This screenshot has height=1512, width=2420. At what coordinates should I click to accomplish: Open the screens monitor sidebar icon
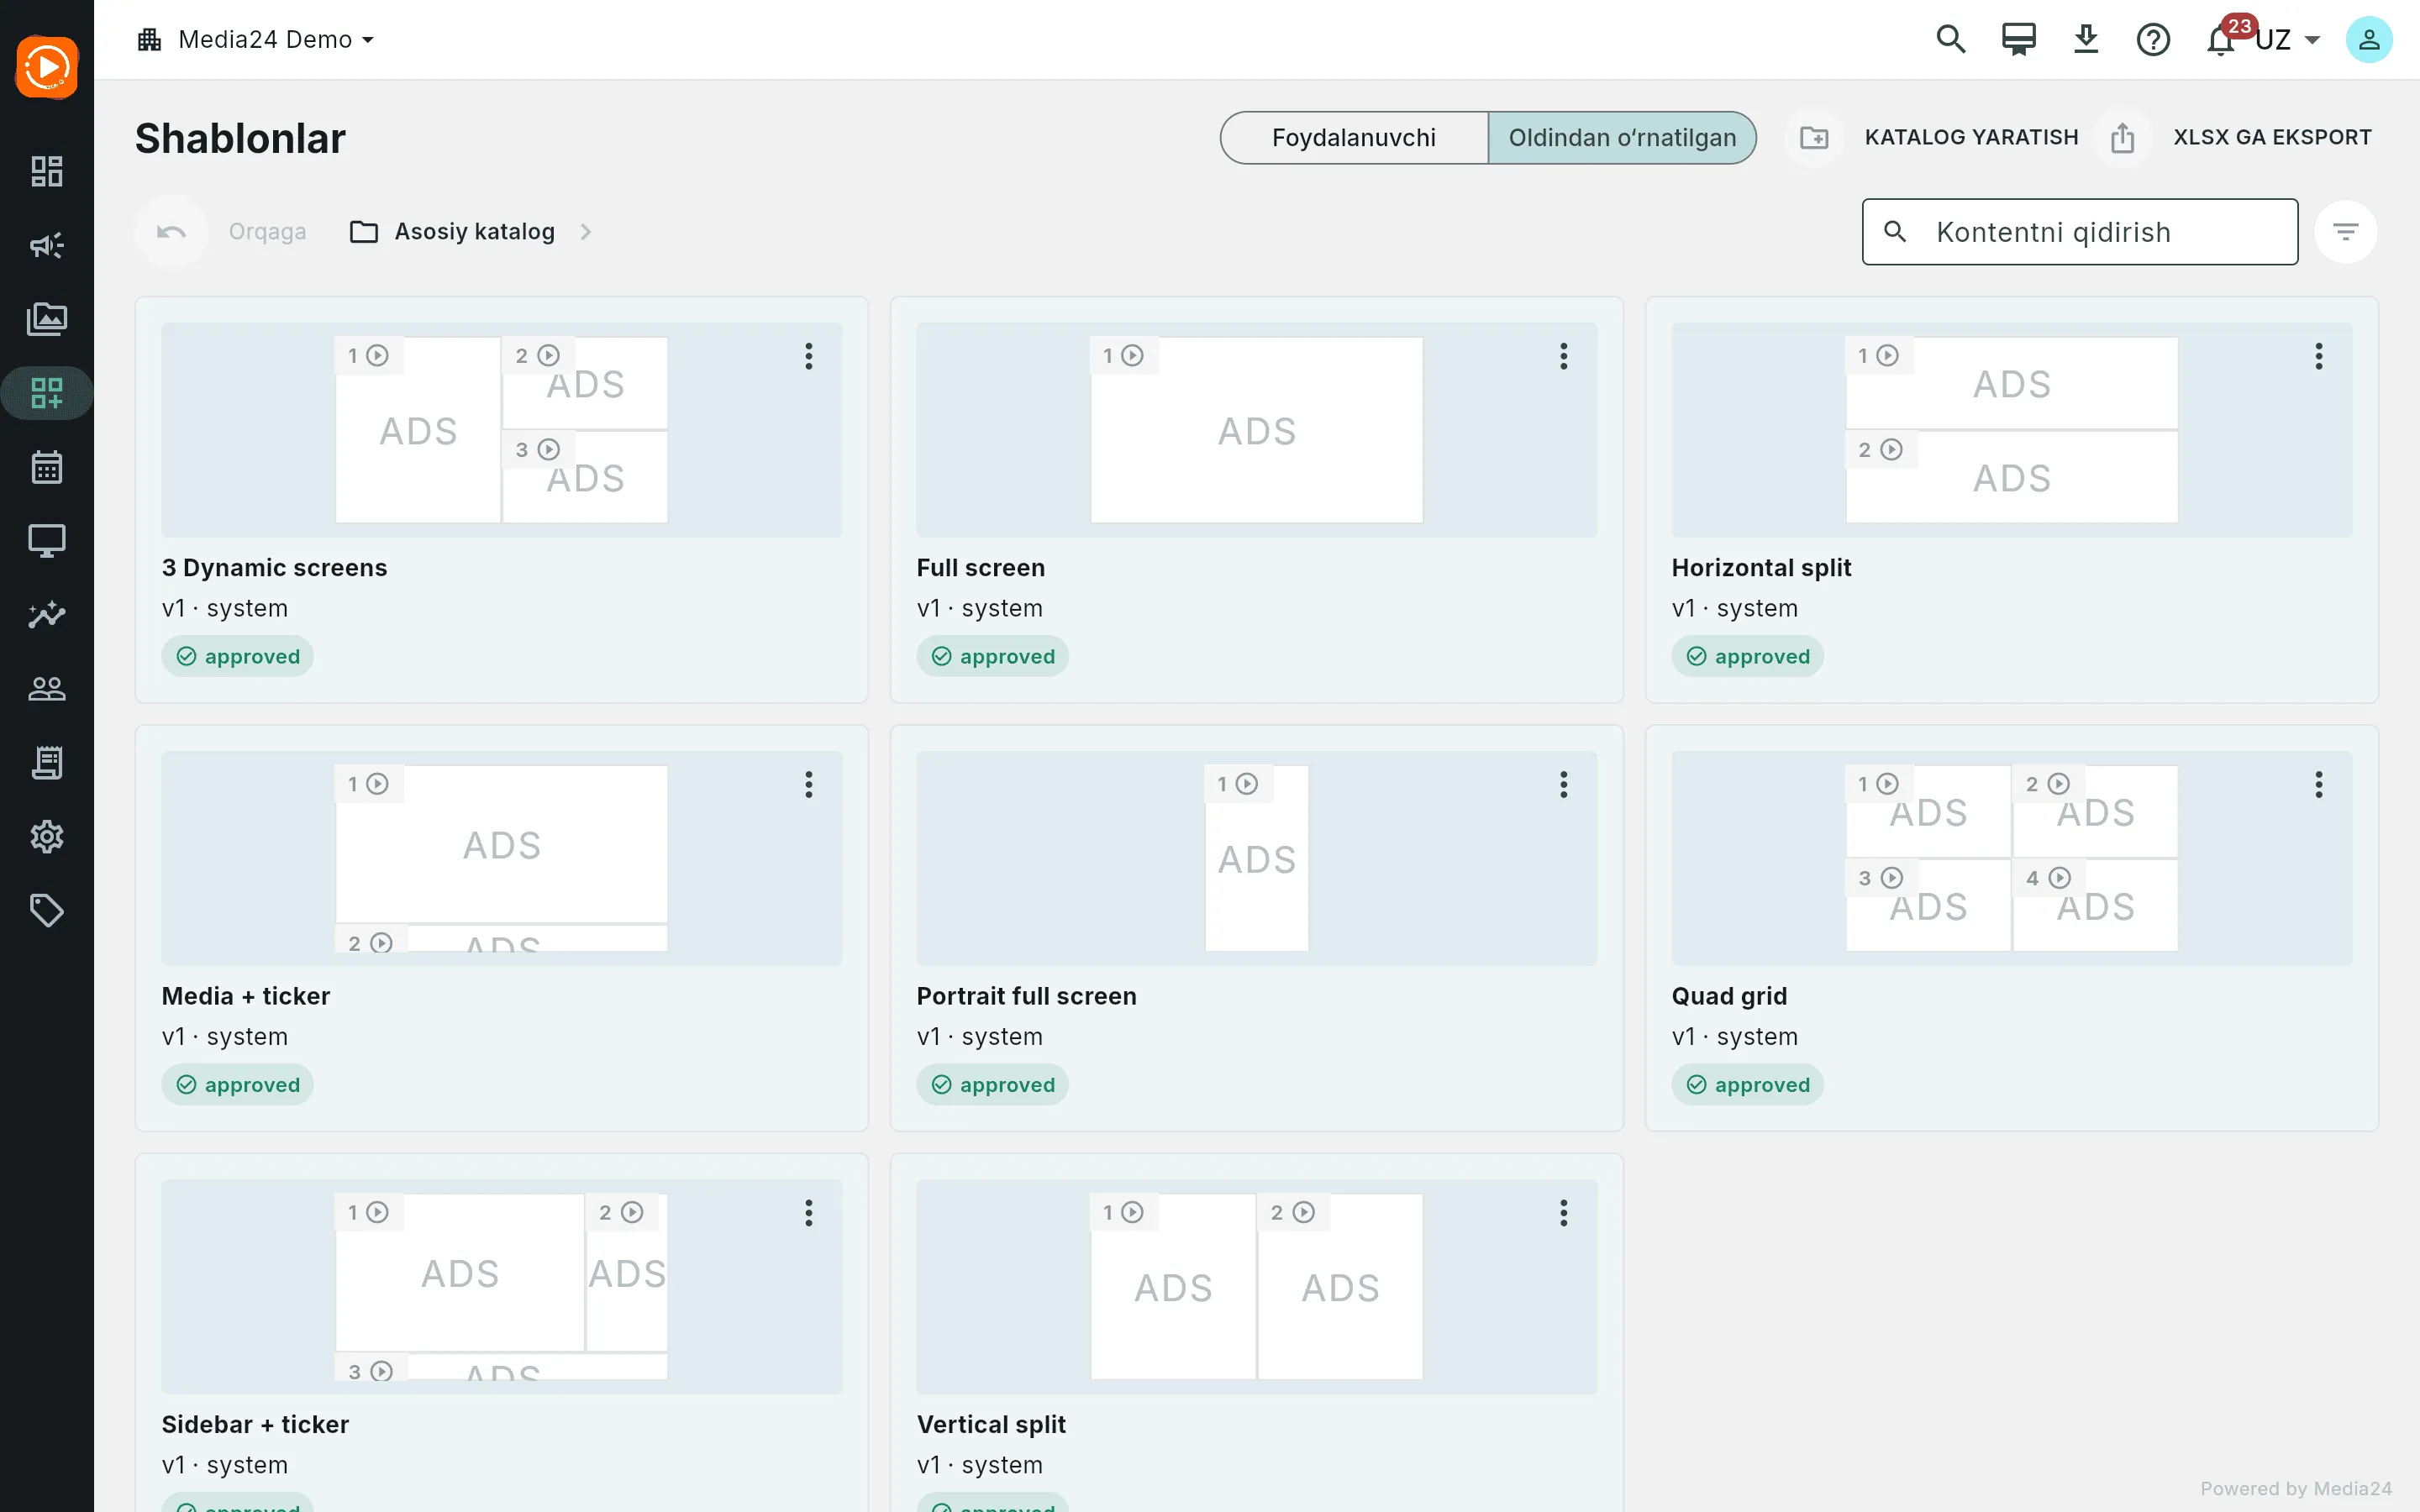point(47,541)
